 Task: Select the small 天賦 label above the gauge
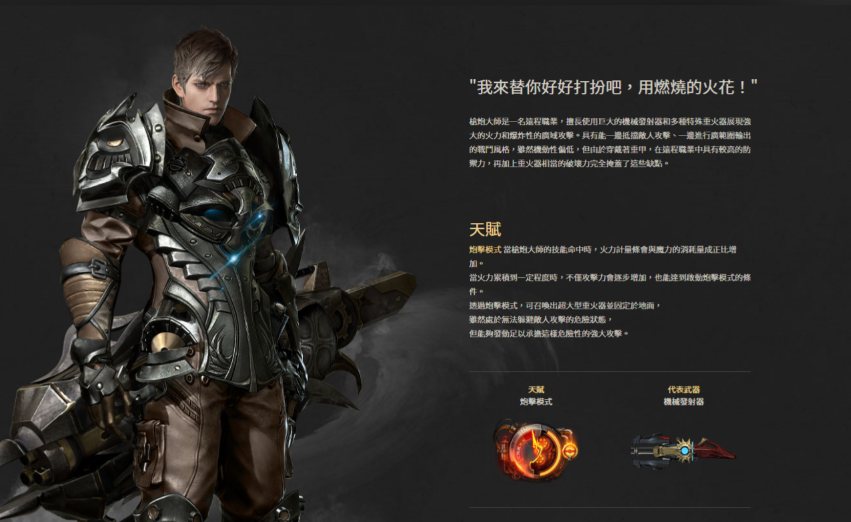pyautogui.click(x=536, y=390)
